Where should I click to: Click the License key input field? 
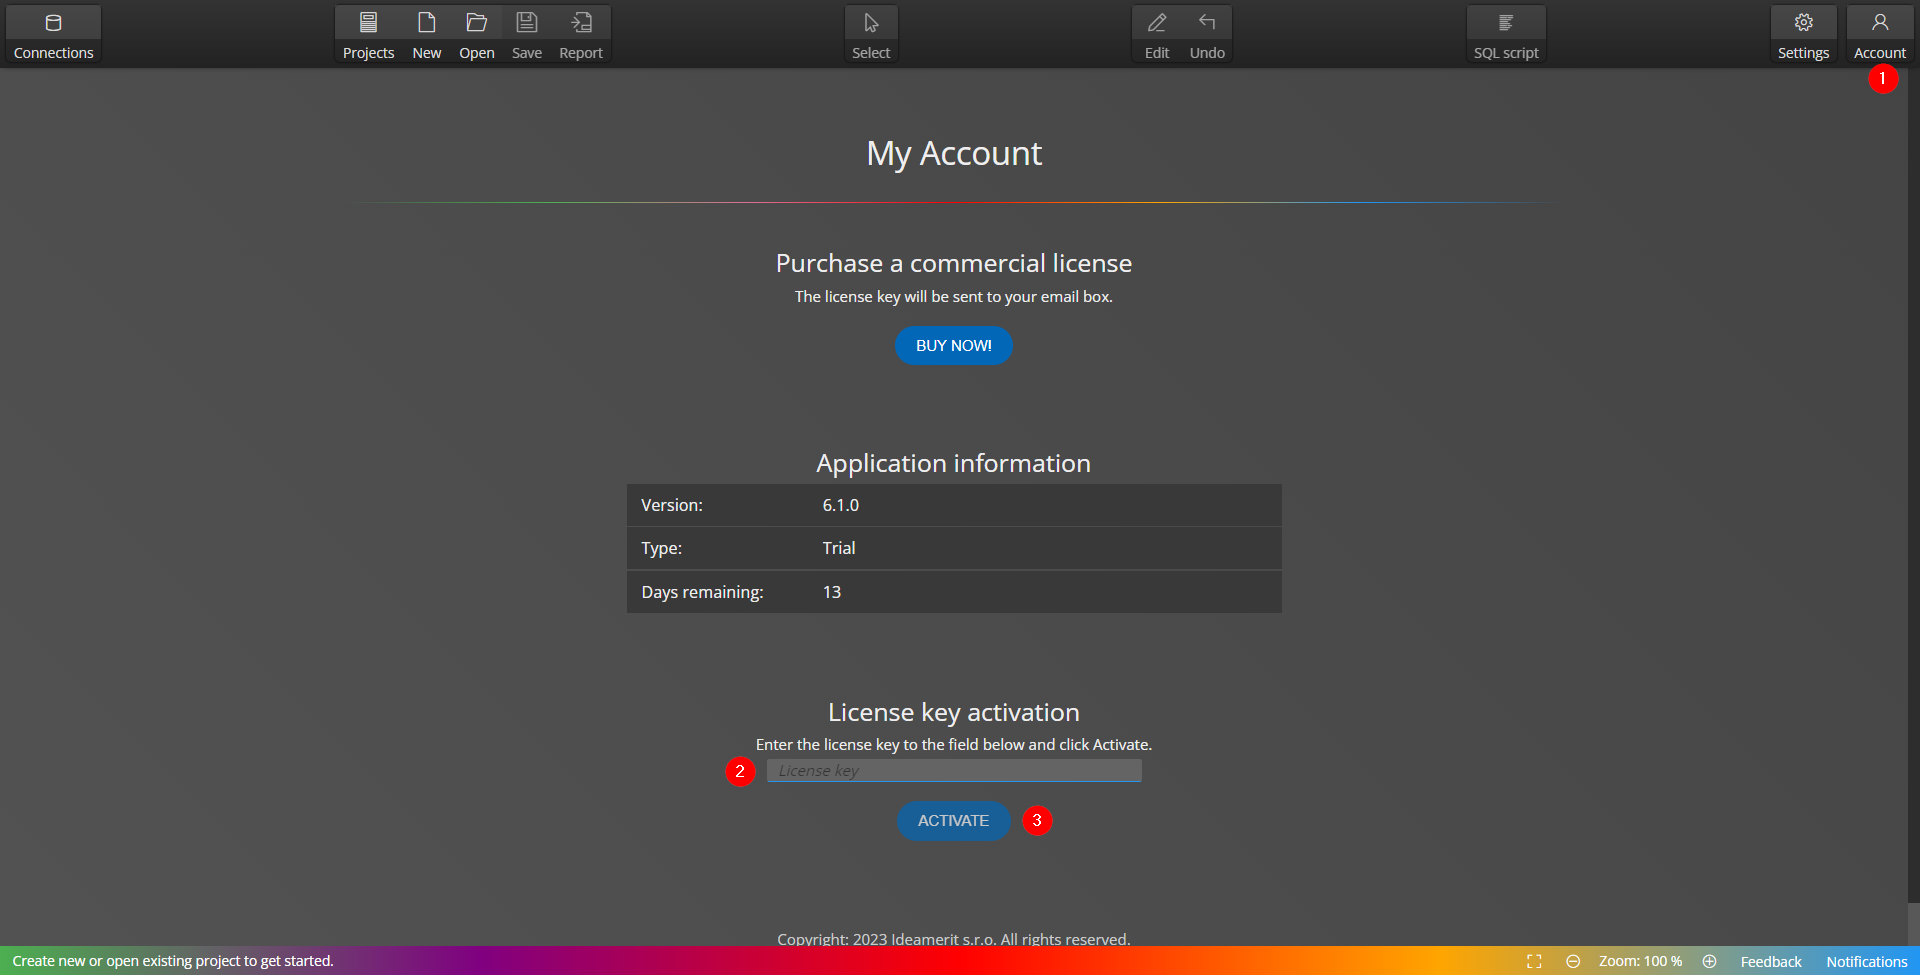click(953, 770)
